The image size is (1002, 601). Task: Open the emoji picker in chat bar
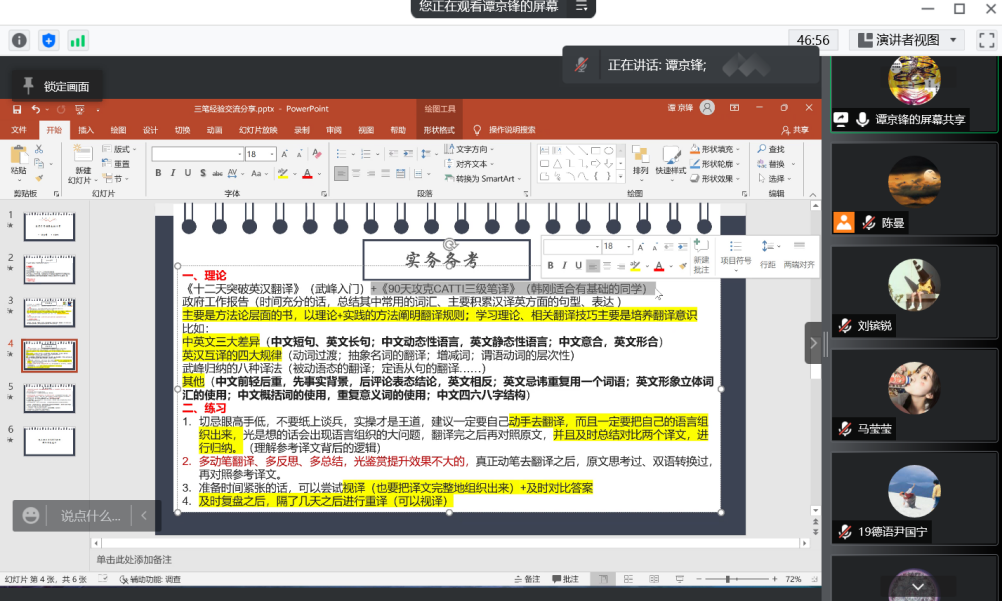coord(31,515)
